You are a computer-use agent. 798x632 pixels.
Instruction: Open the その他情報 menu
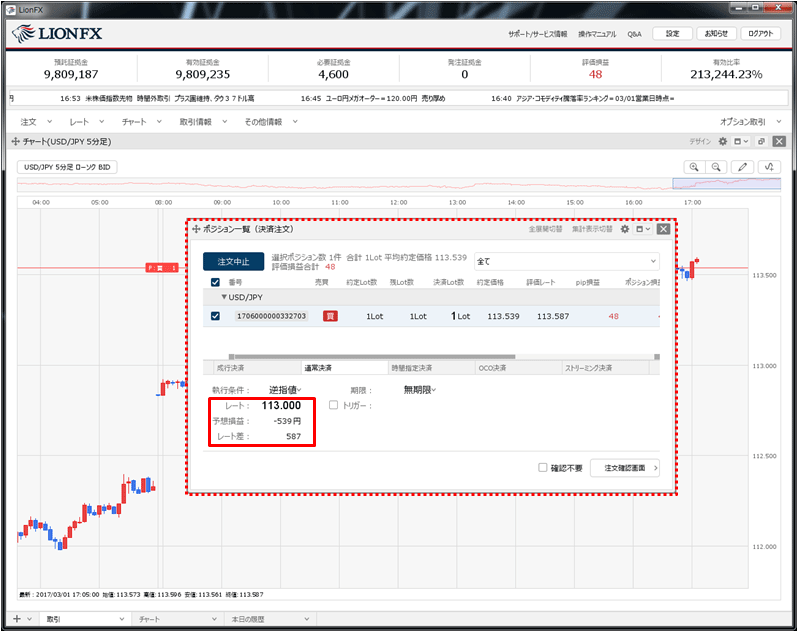coord(271,122)
